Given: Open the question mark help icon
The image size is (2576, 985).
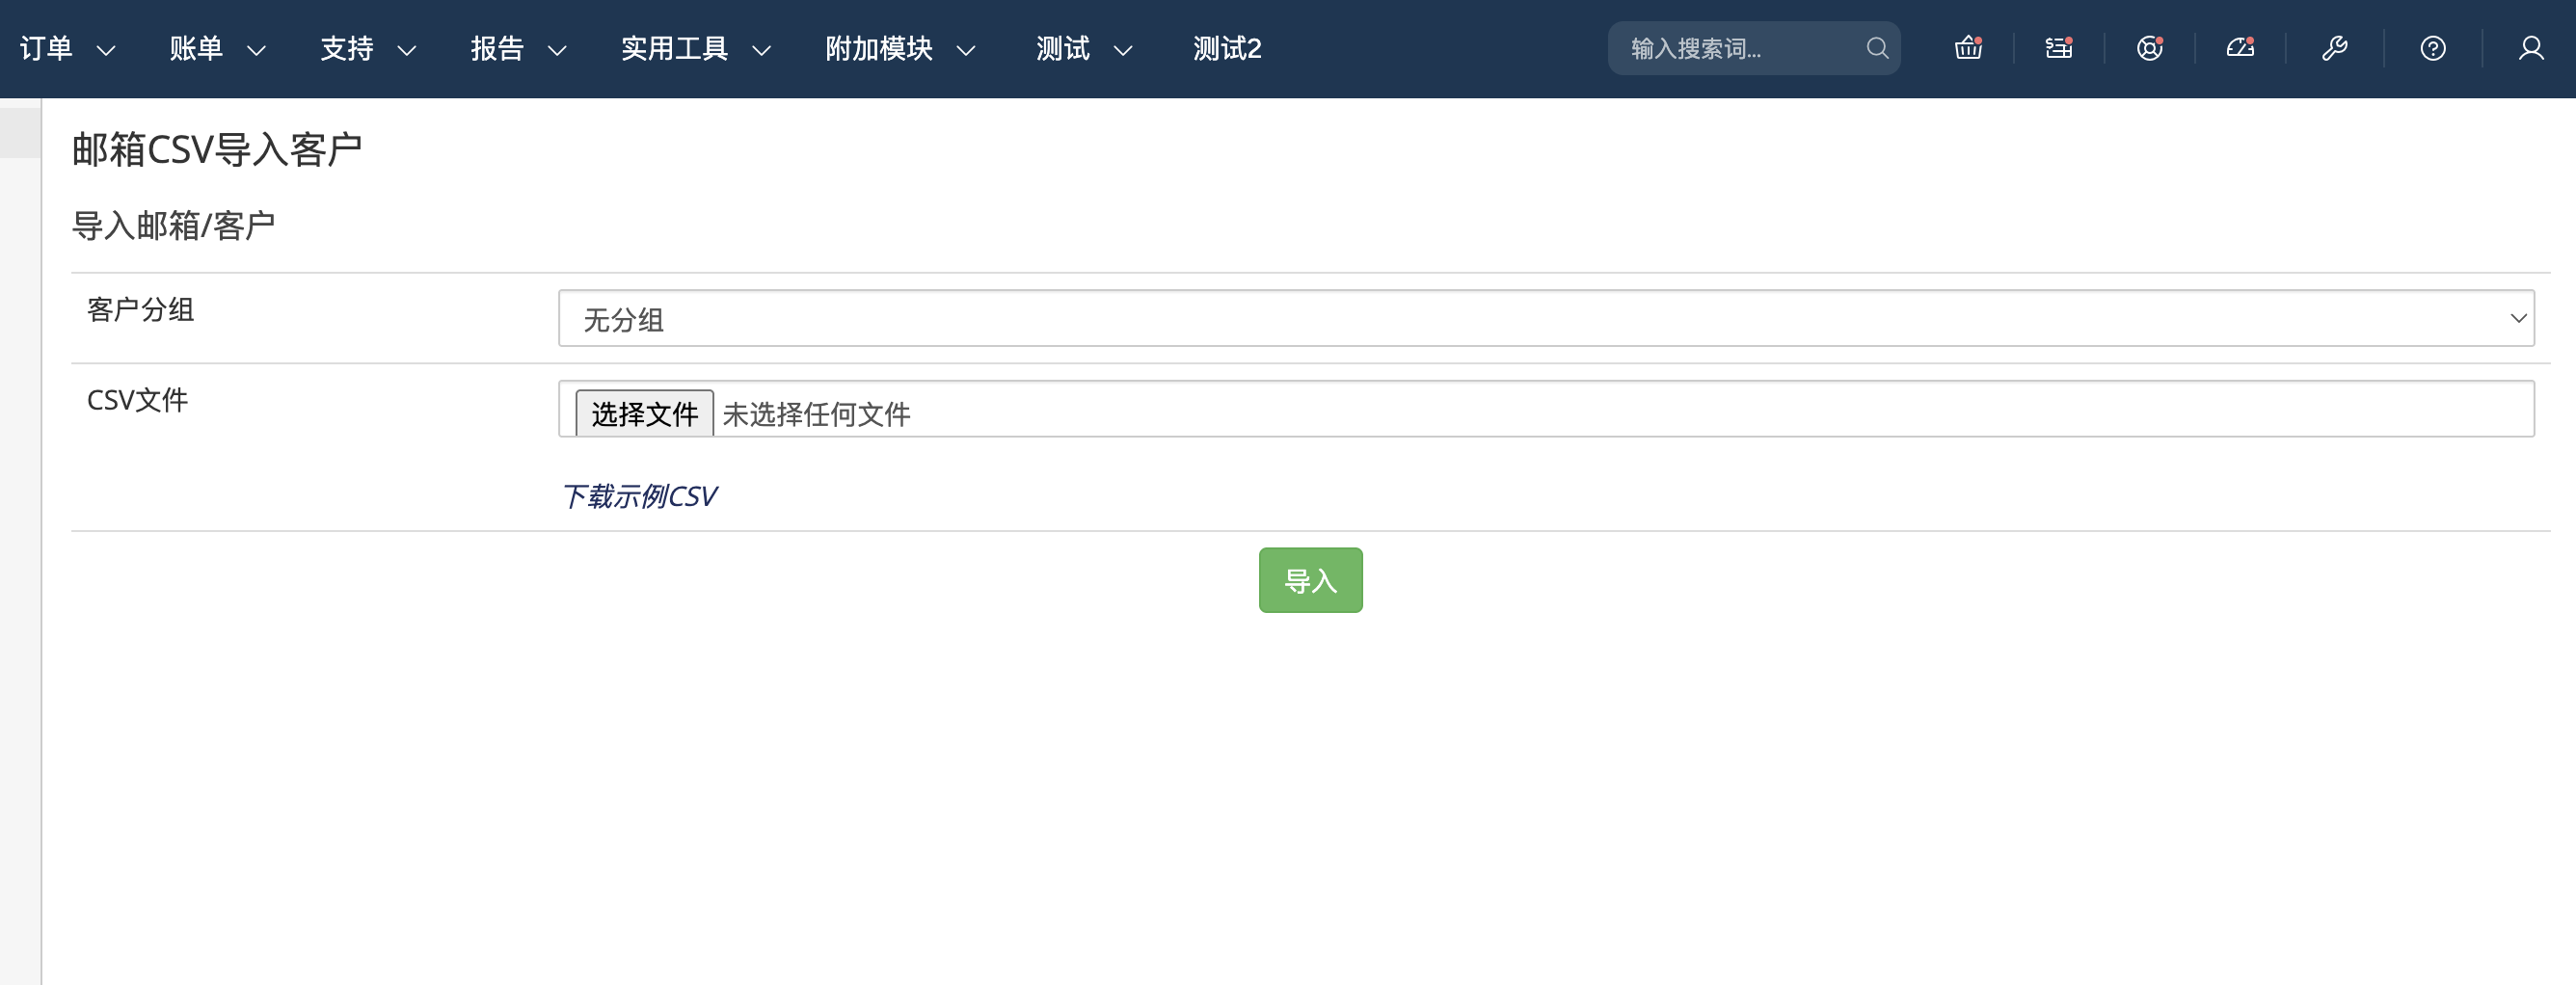Looking at the screenshot, I should click(2432, 48).
